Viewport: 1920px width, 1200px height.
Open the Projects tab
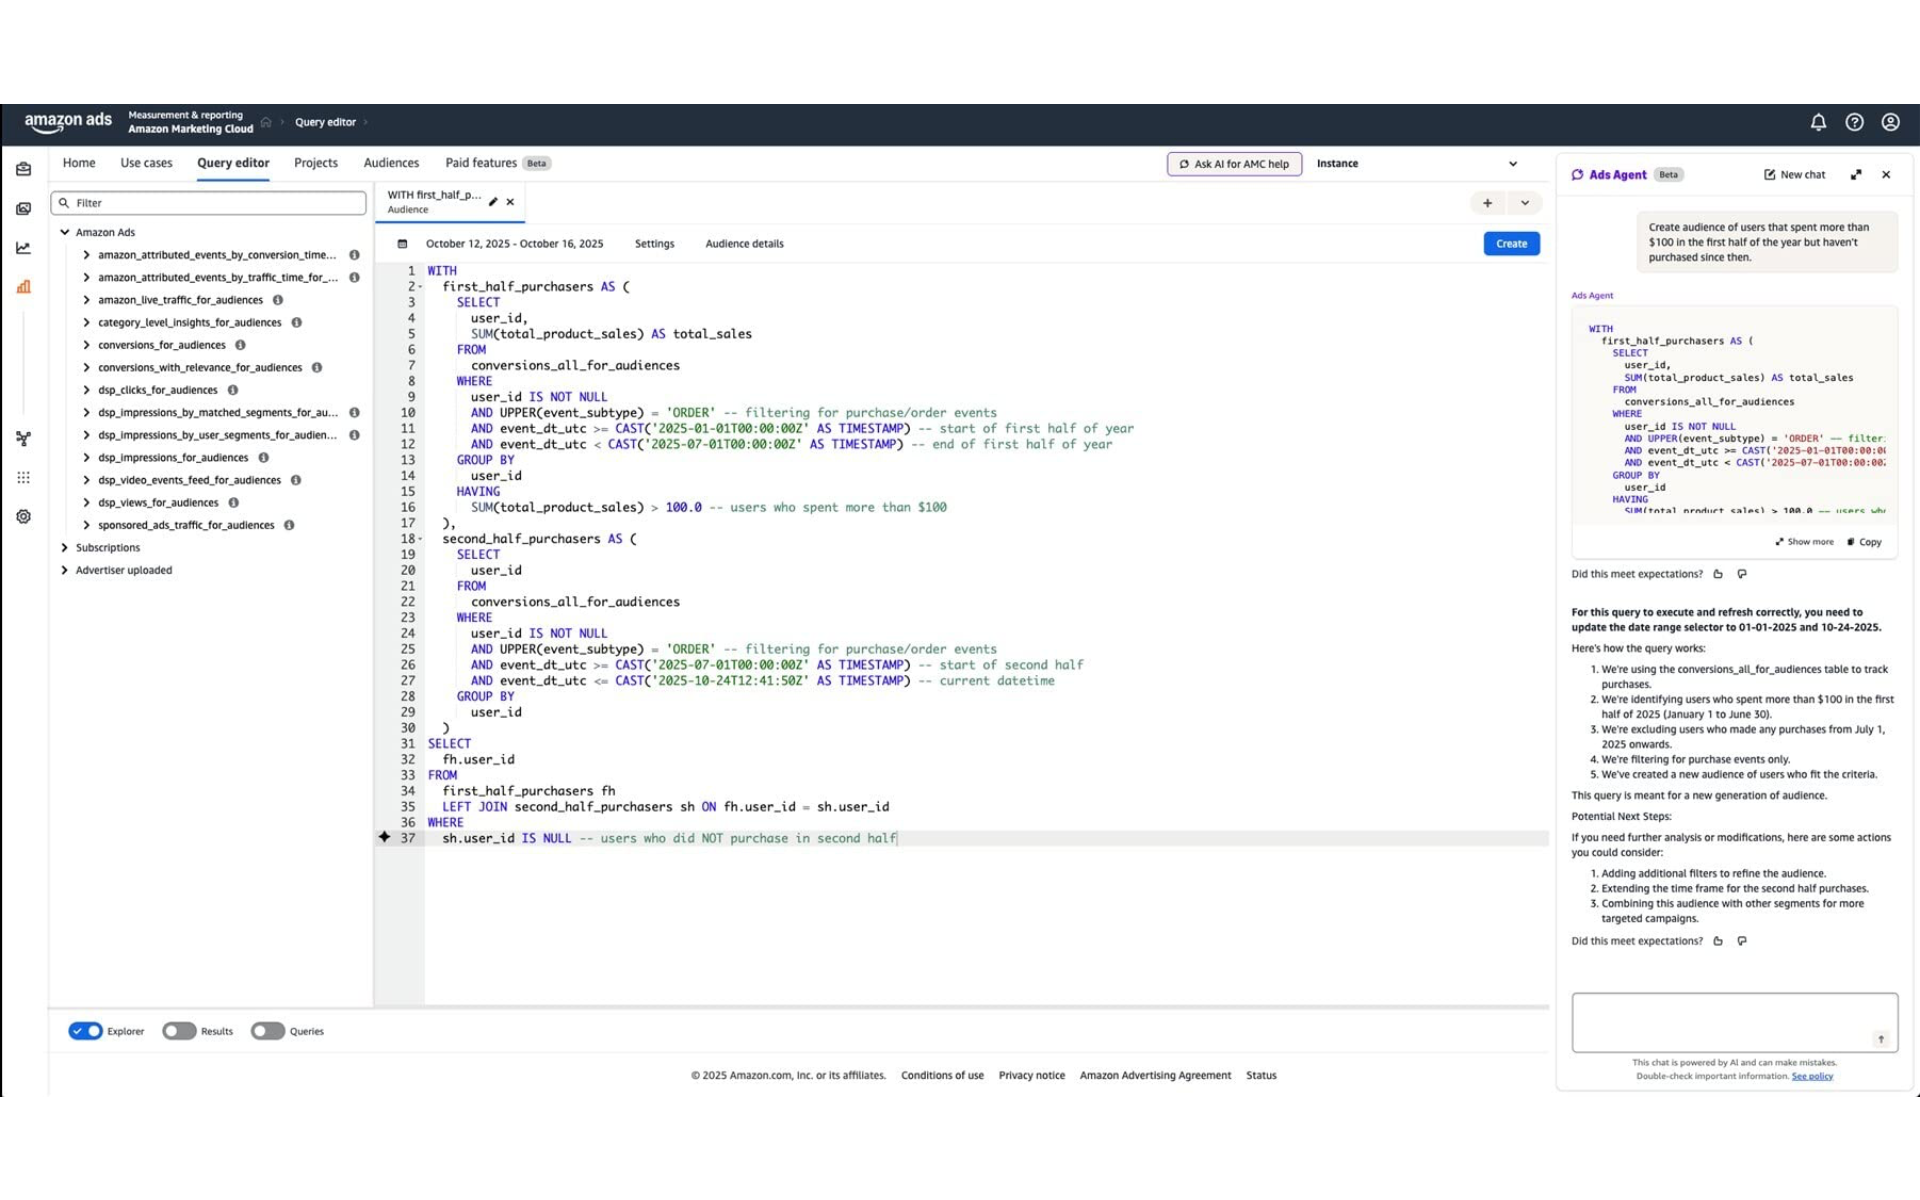(316, 162)
